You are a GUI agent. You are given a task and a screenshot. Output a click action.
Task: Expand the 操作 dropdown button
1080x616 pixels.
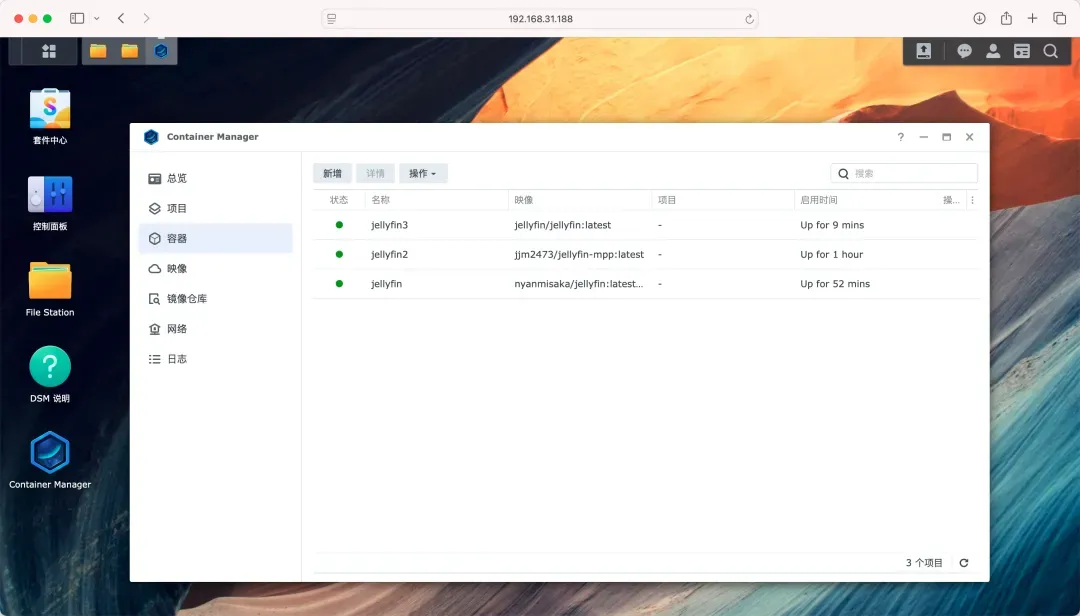tap(423, 174)
